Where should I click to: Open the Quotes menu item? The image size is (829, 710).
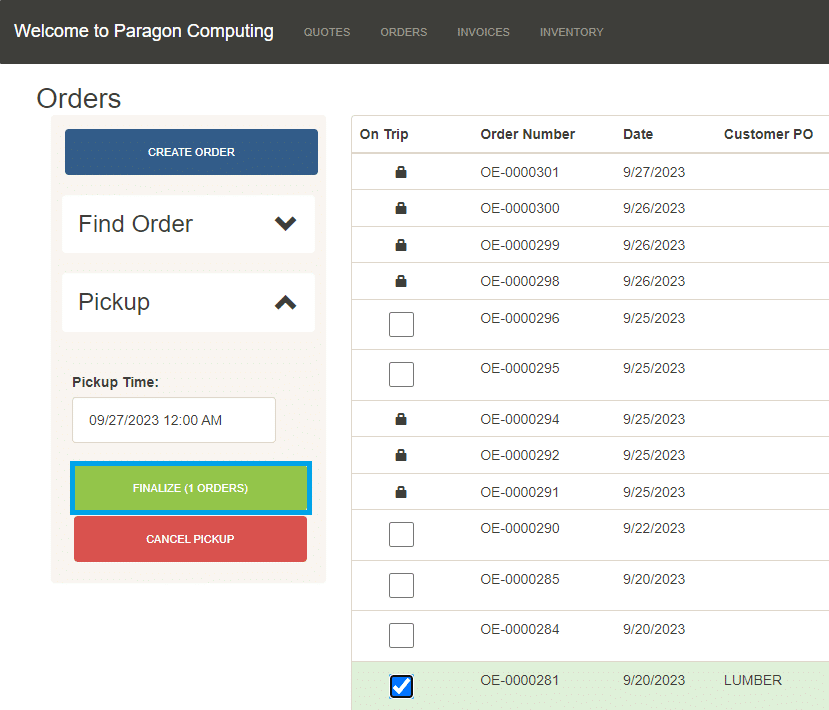tap(327, 32)
